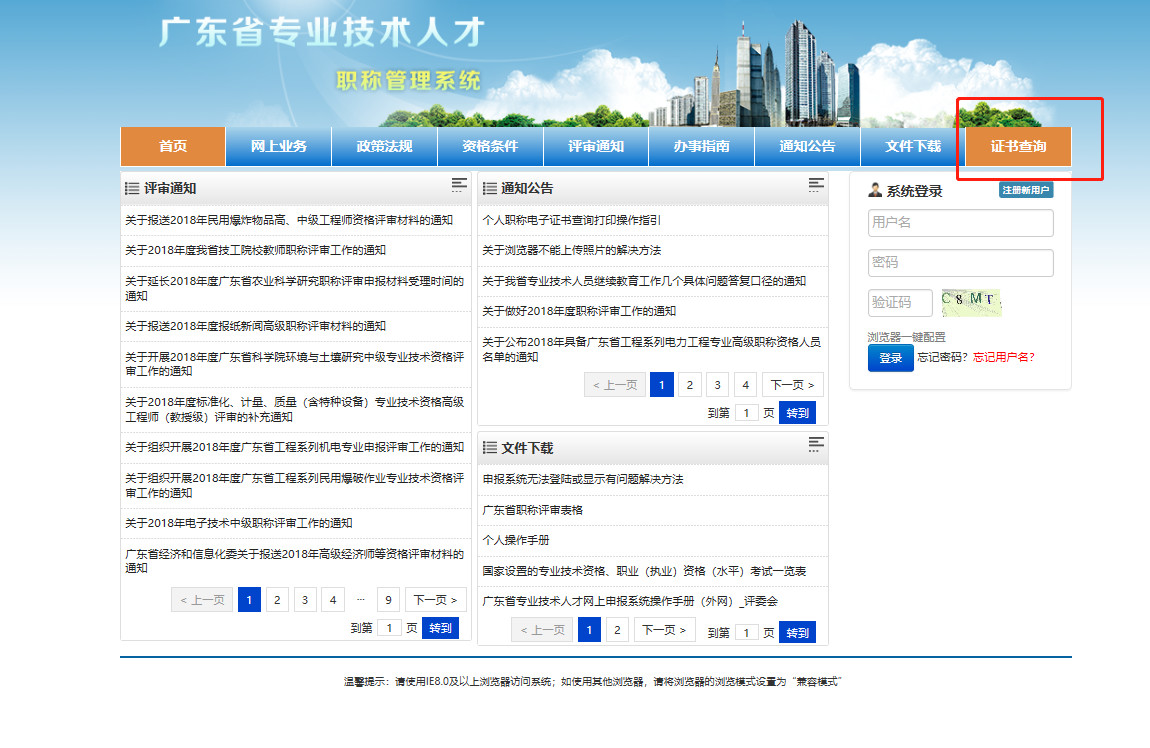The width and height of the screenshot is (1150, 748).
Task: Open the 个人操作手册 download link
Action: click(x=516, y=540)
